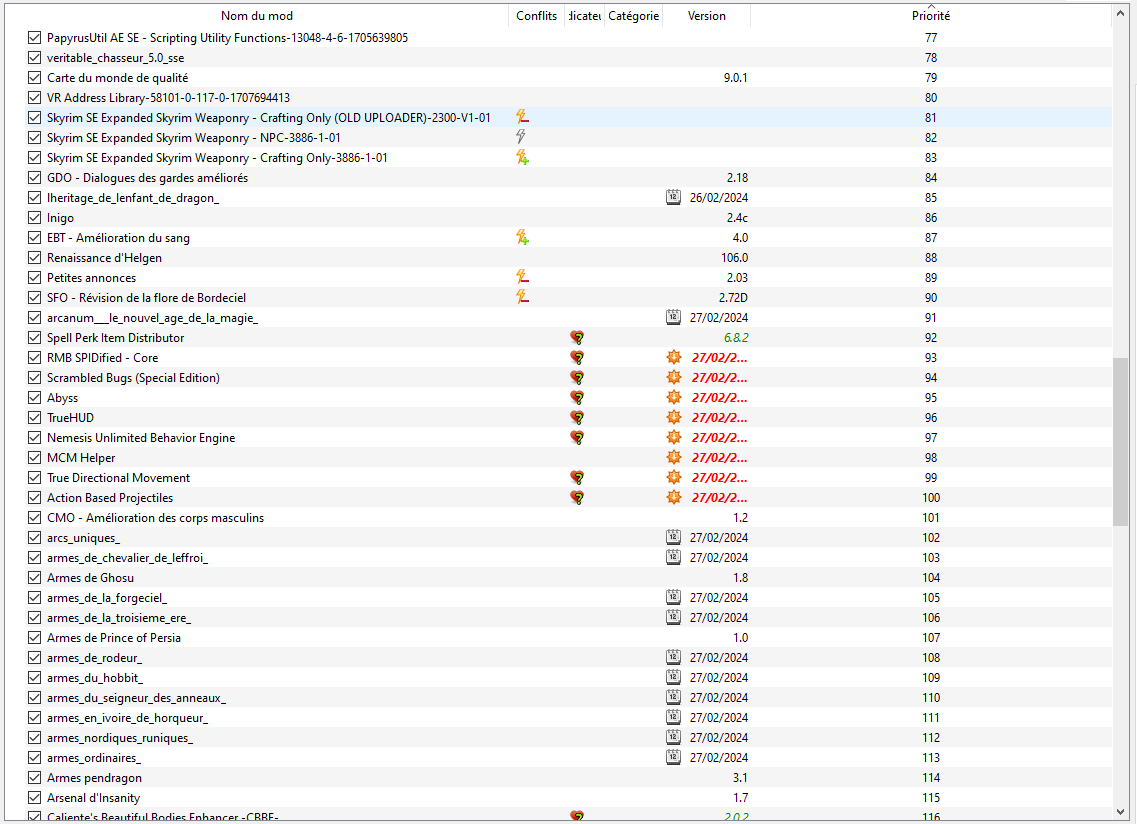Click conflict icon for Crafting Only (OLD UPLOADER) mod
The image size is (1137, 824).
pos(522,117)
